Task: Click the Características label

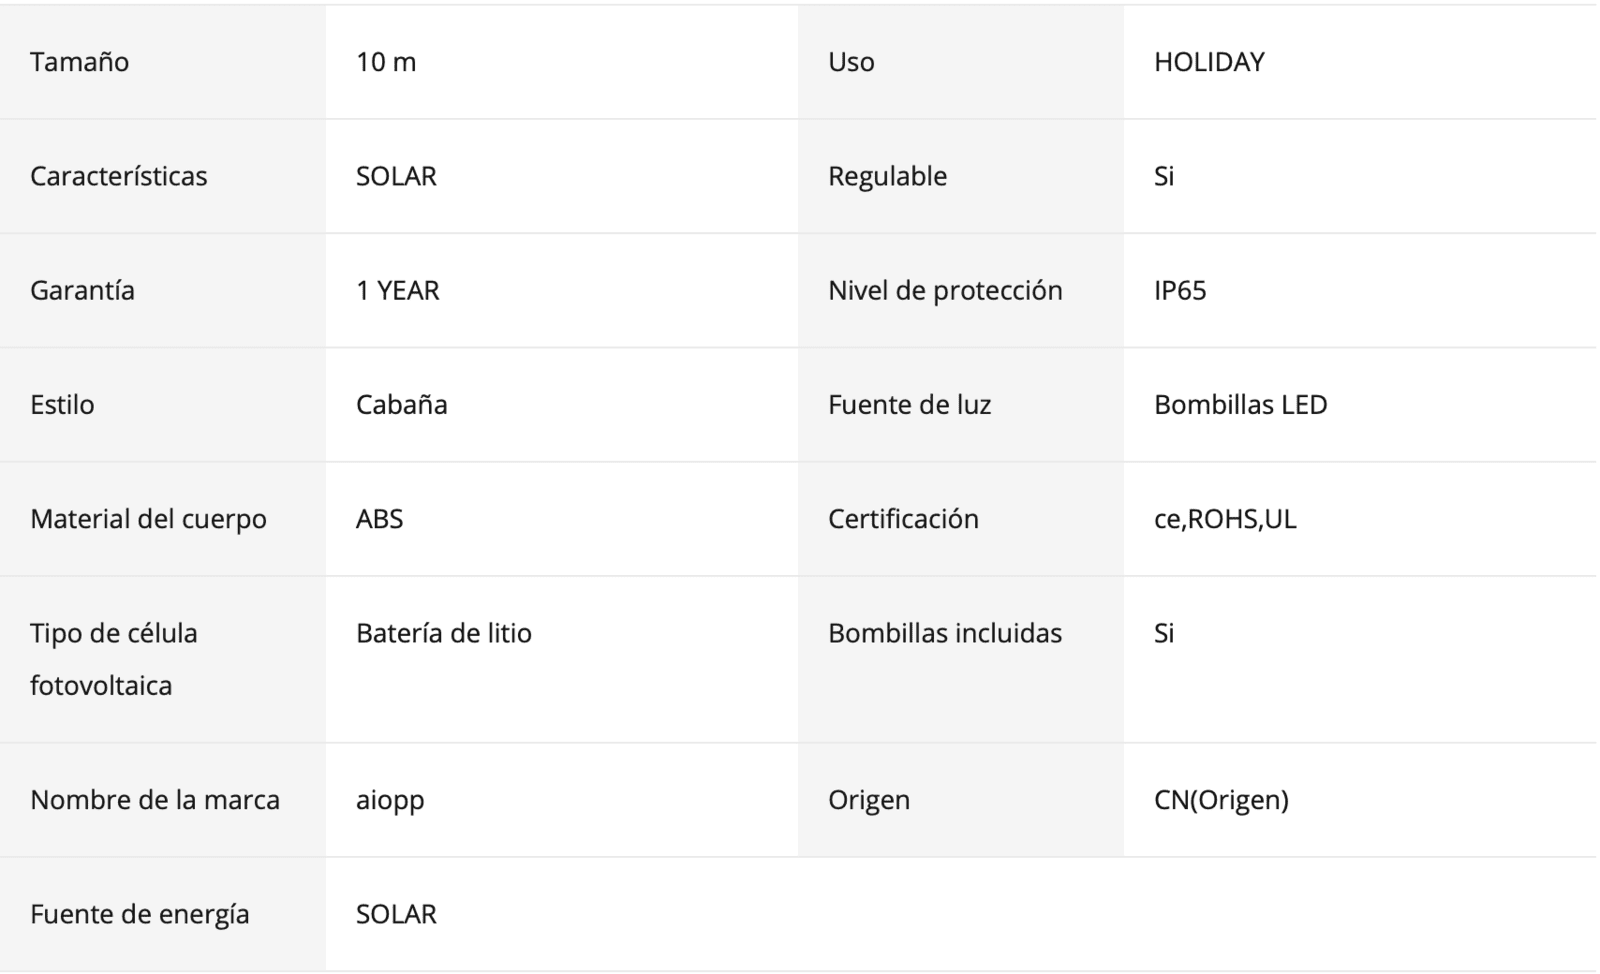Action: 119,176
